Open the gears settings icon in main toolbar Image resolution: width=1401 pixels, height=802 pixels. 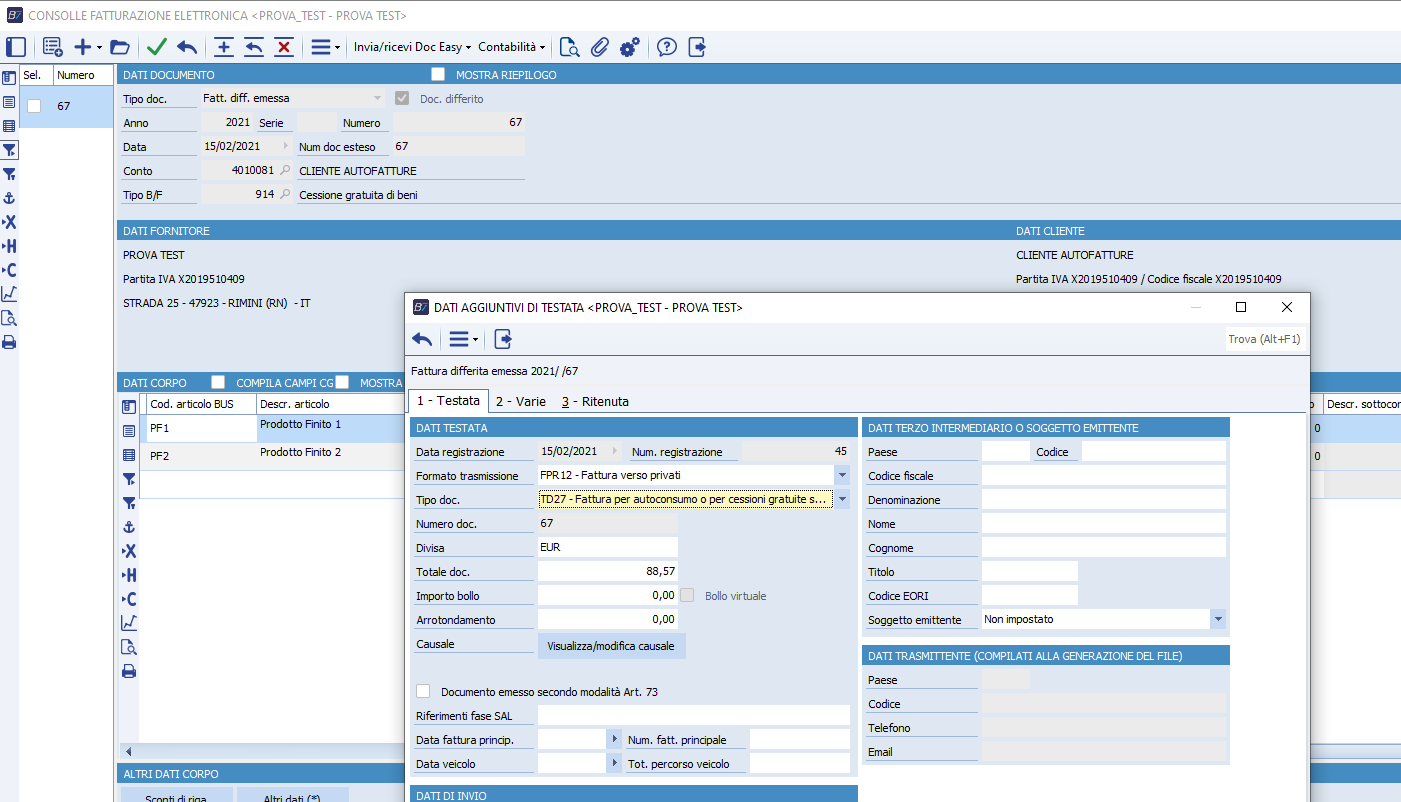coord(630,47)
